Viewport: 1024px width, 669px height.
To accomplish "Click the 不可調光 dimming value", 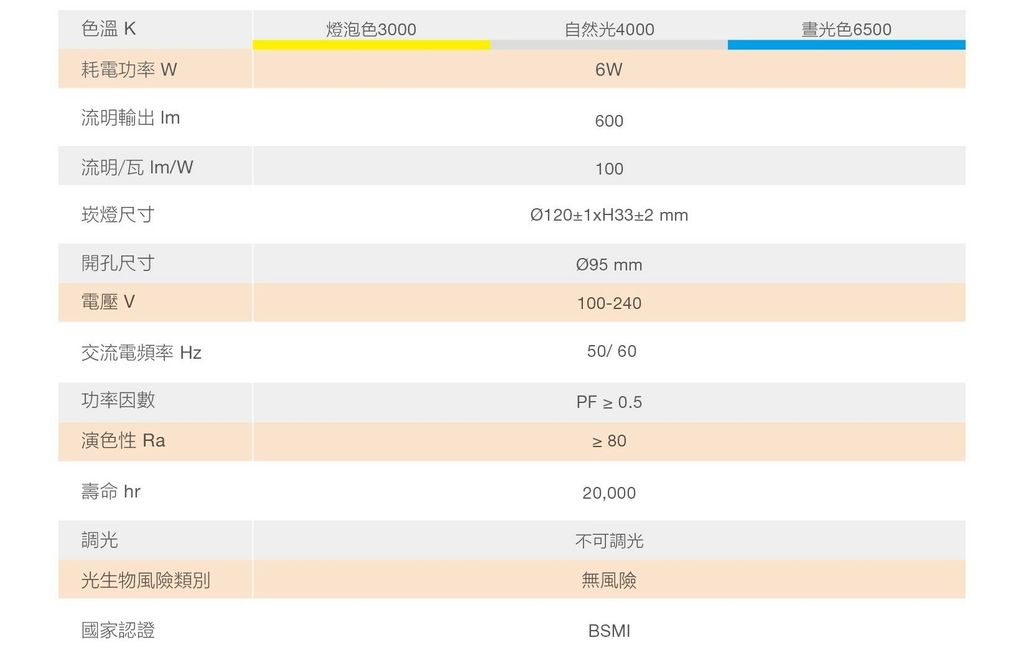I will click(x=609, y=541).
